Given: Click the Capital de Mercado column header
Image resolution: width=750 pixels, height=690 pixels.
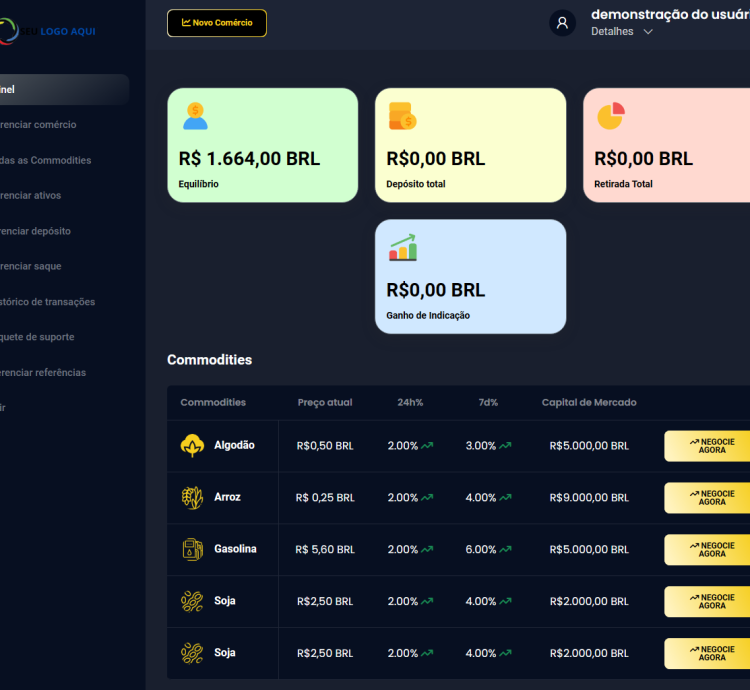Looking at the screenshot, I should (588, 403).
